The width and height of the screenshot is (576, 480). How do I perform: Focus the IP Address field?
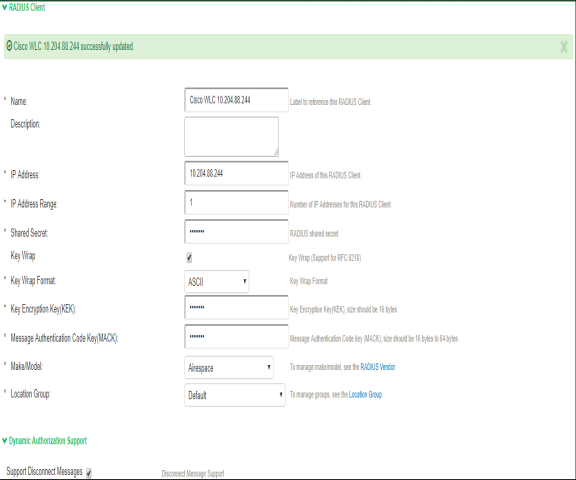[x=236, y=173]
